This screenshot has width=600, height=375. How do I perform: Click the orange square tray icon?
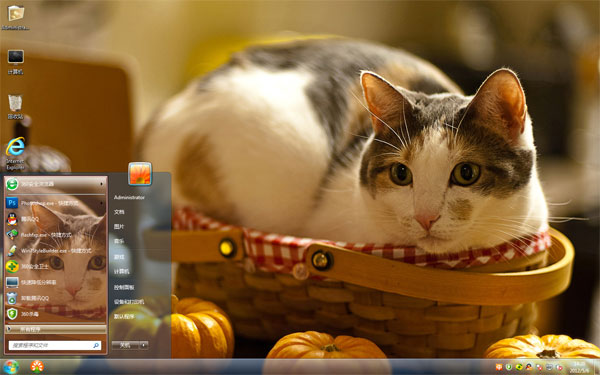coord(499,367)
